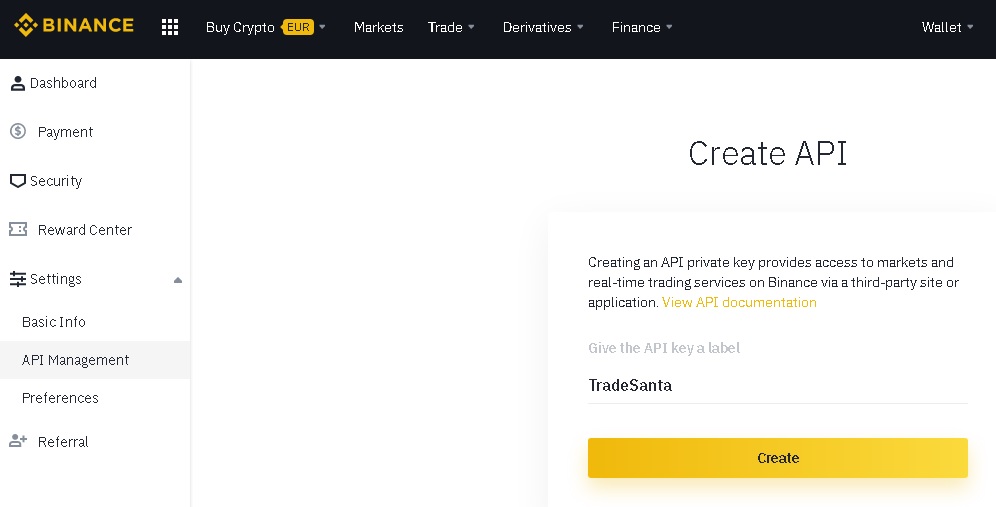Click the EUR currency badge
Image resolution: width=996 pixels, height=507 pixels.
pyautogui.click(x=297, y=27)
